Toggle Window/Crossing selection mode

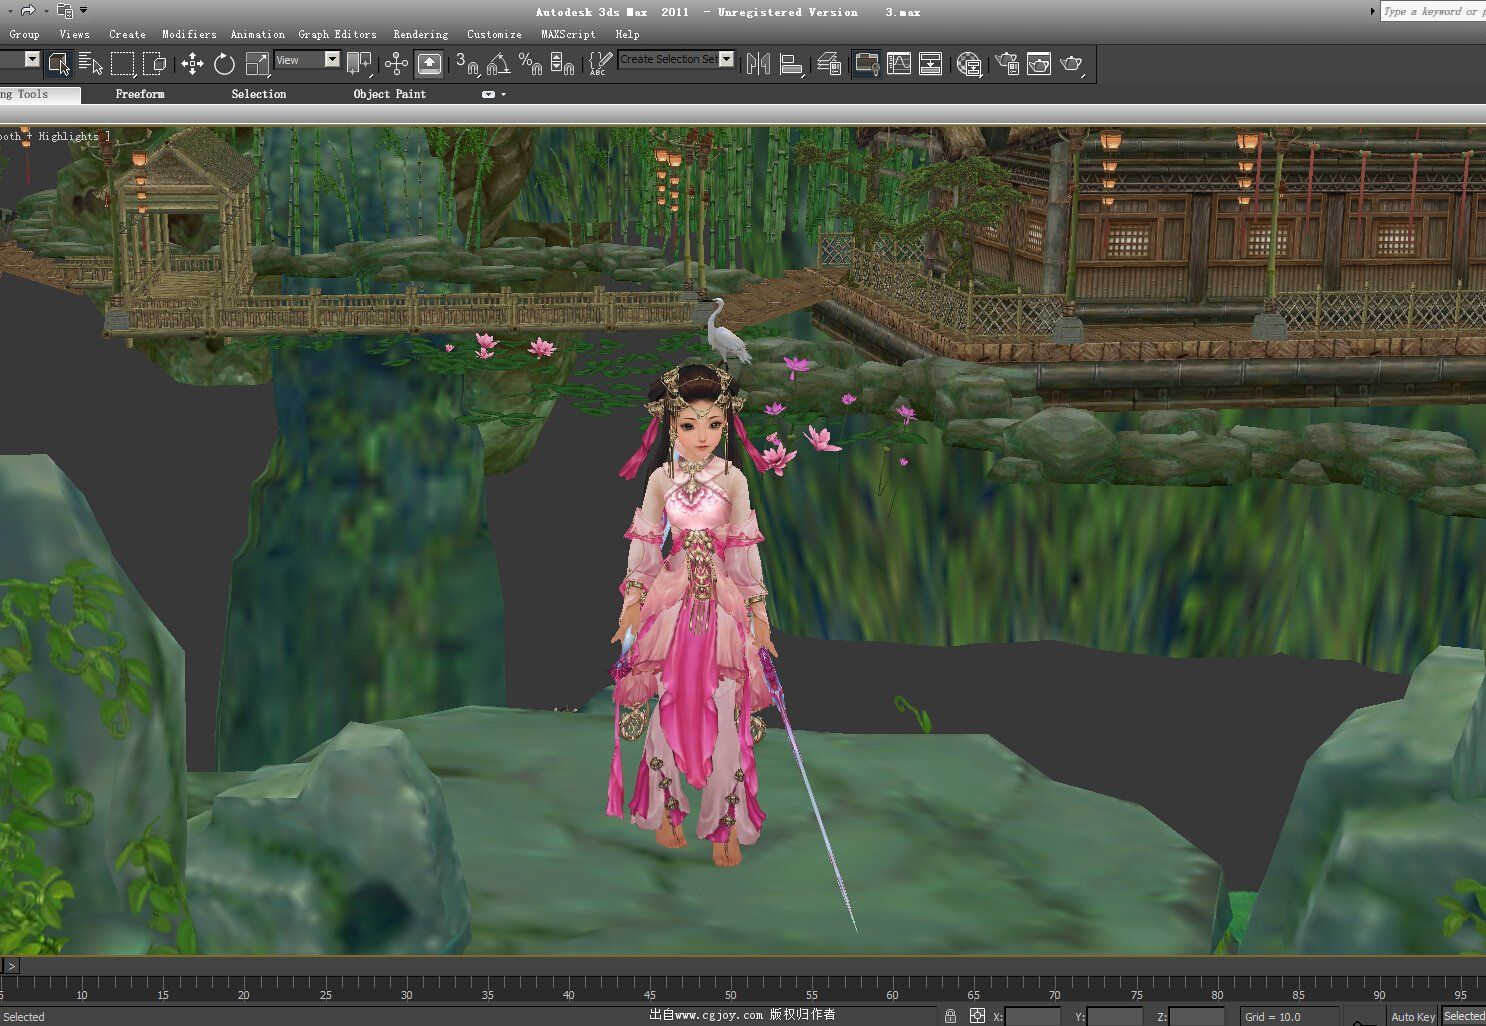pyautogui.click(x=155, y=64)
